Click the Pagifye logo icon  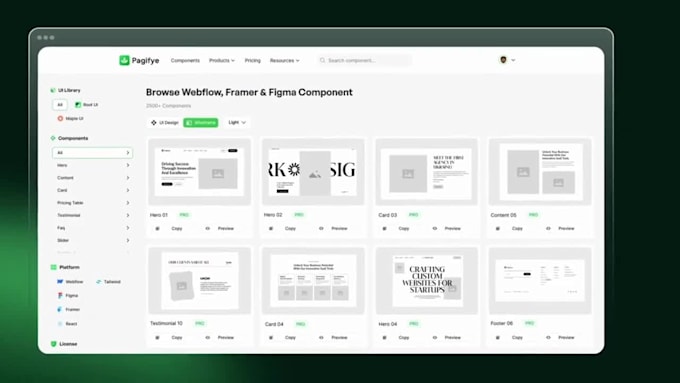pos(124,60)
